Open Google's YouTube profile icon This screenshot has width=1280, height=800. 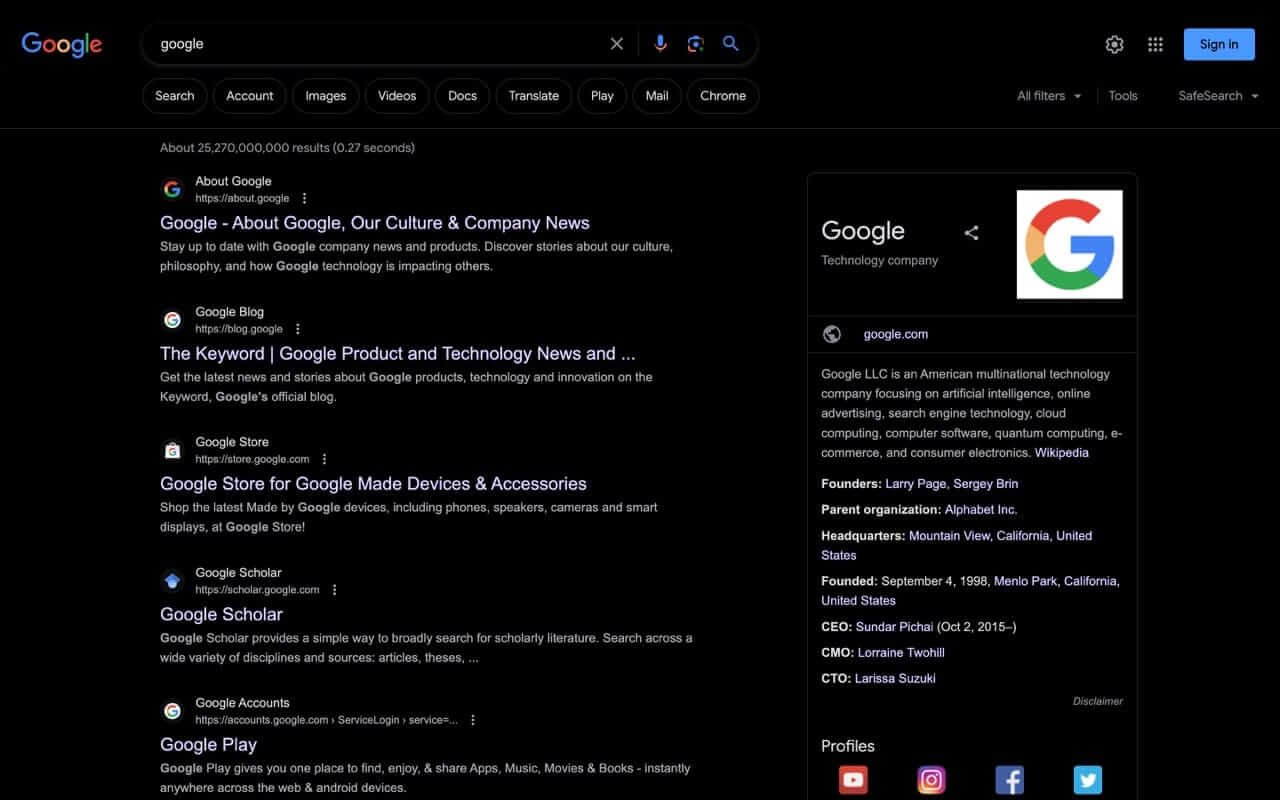pyautogui.click(x=853, y=780)
